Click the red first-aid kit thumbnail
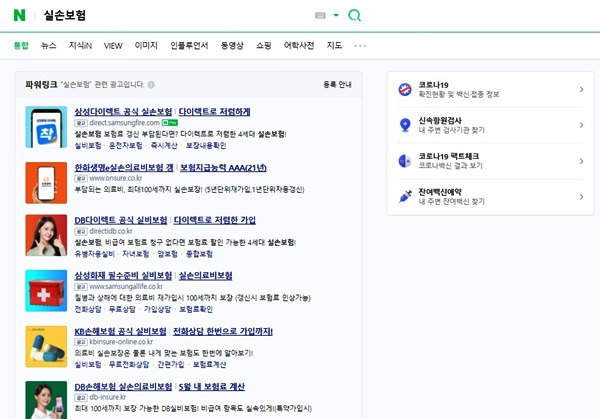Image resolution: width=600 pixels, height=419 pixels. pyautogui.click(x=46, y=291)
